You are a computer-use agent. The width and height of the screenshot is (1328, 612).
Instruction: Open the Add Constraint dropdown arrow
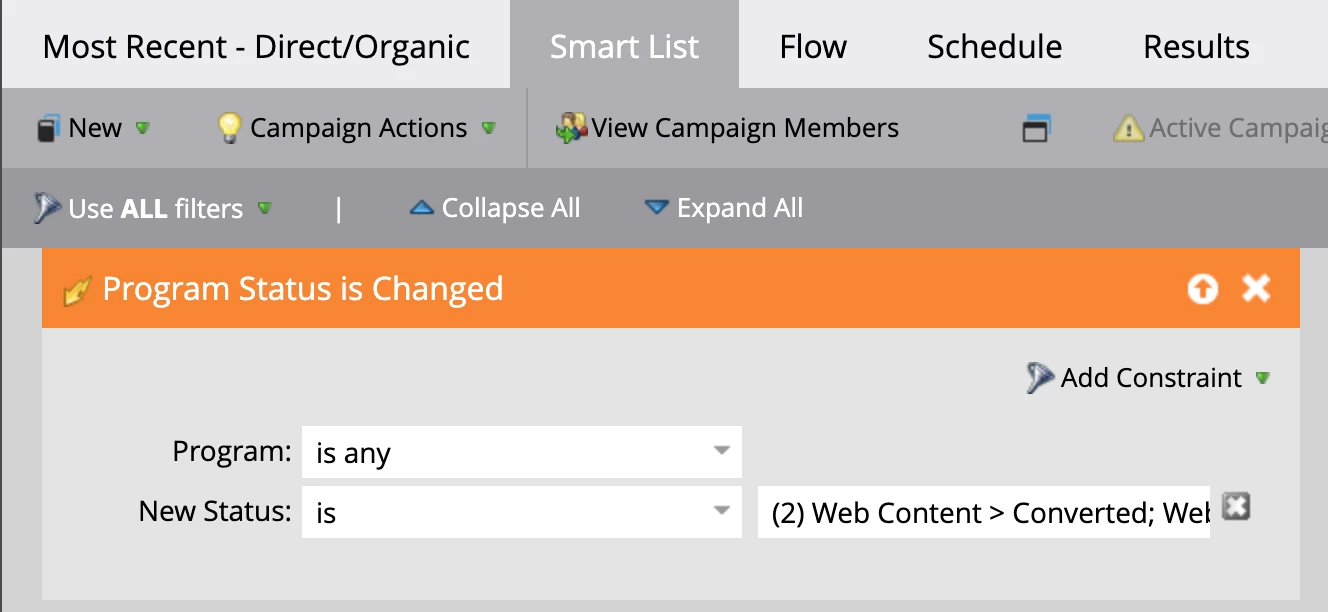point(1263,378)
